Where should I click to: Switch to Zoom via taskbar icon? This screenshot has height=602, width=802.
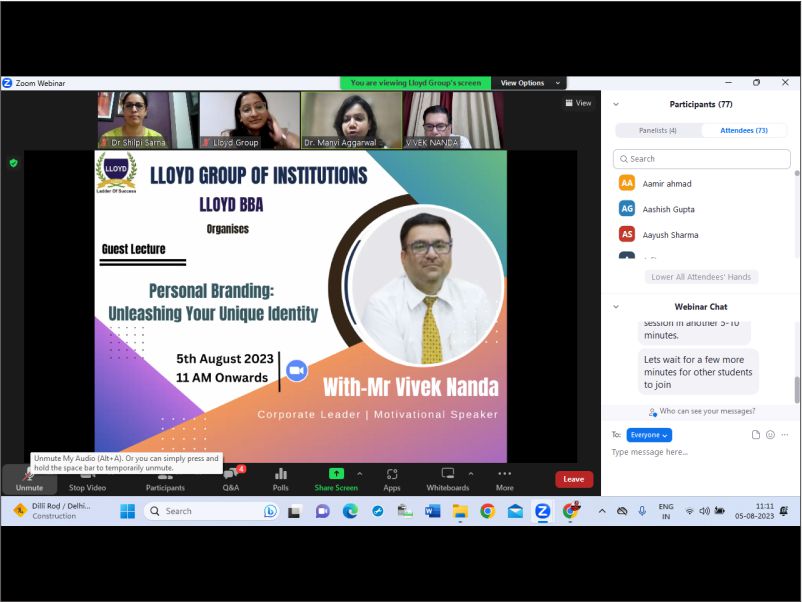(x=543, y=511)
